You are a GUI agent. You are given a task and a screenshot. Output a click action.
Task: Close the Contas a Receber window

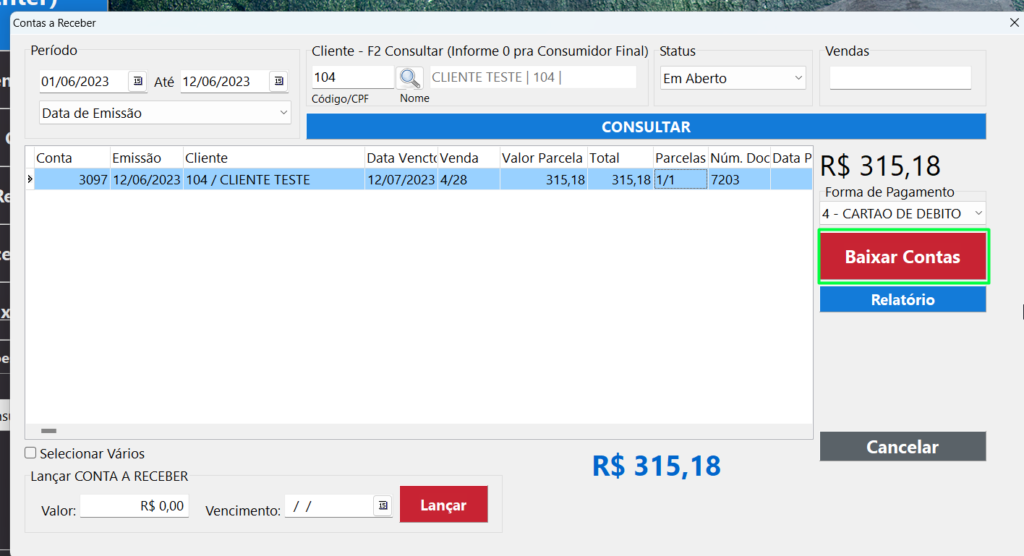(x=1012, y=22)
